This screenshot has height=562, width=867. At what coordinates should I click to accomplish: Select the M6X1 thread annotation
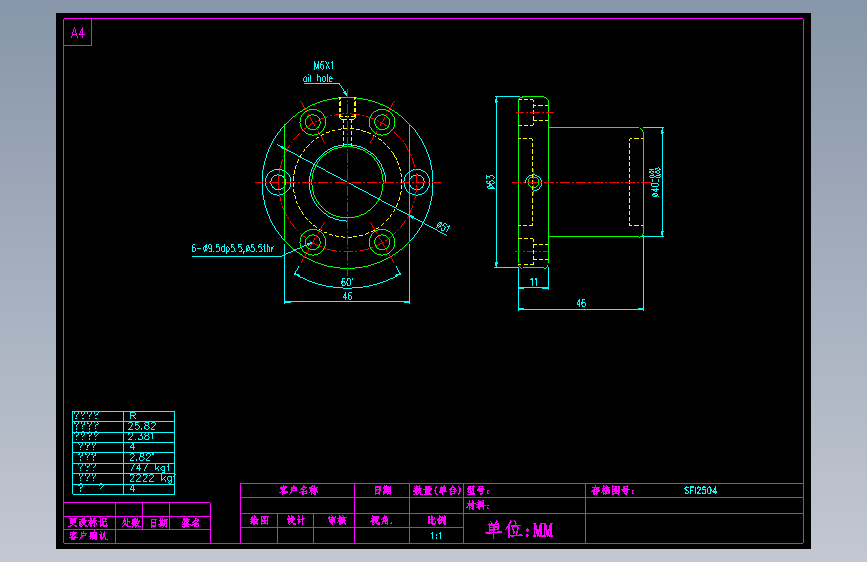click(x=324, y=65)
